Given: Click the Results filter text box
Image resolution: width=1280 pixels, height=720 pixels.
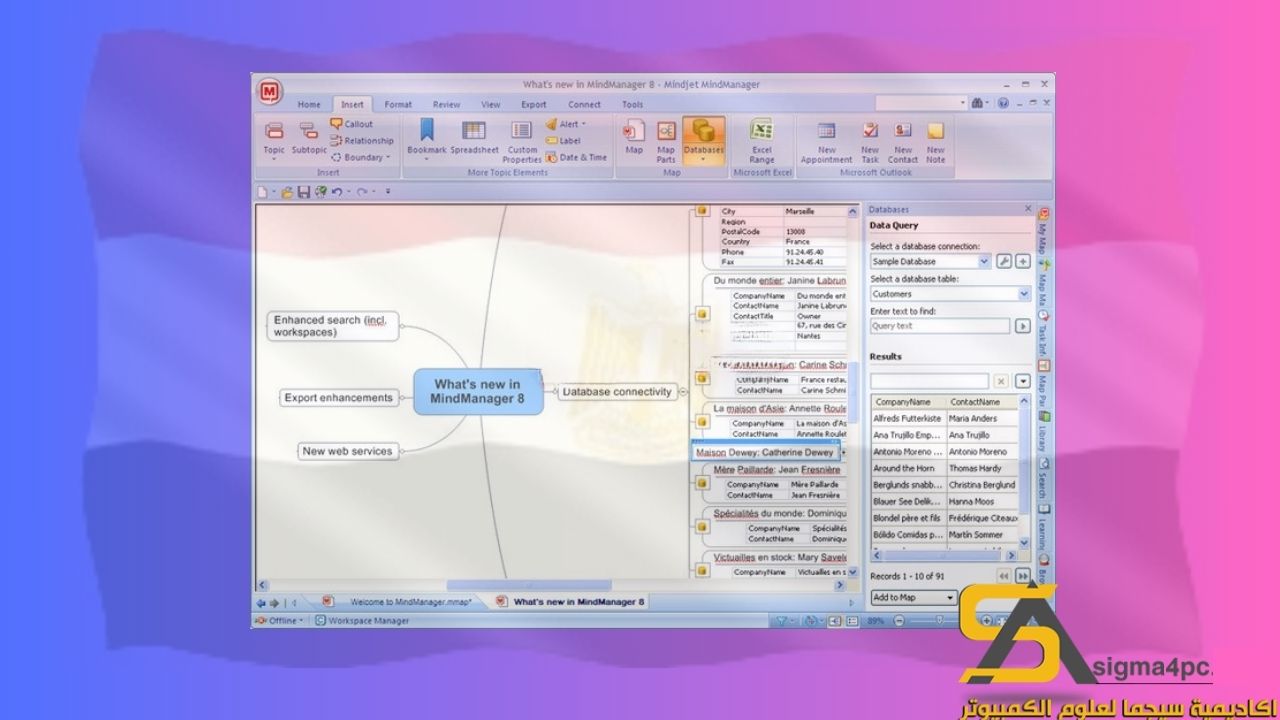Looking at the screenshot, I should pyautogui.click(x=929, y=381).
